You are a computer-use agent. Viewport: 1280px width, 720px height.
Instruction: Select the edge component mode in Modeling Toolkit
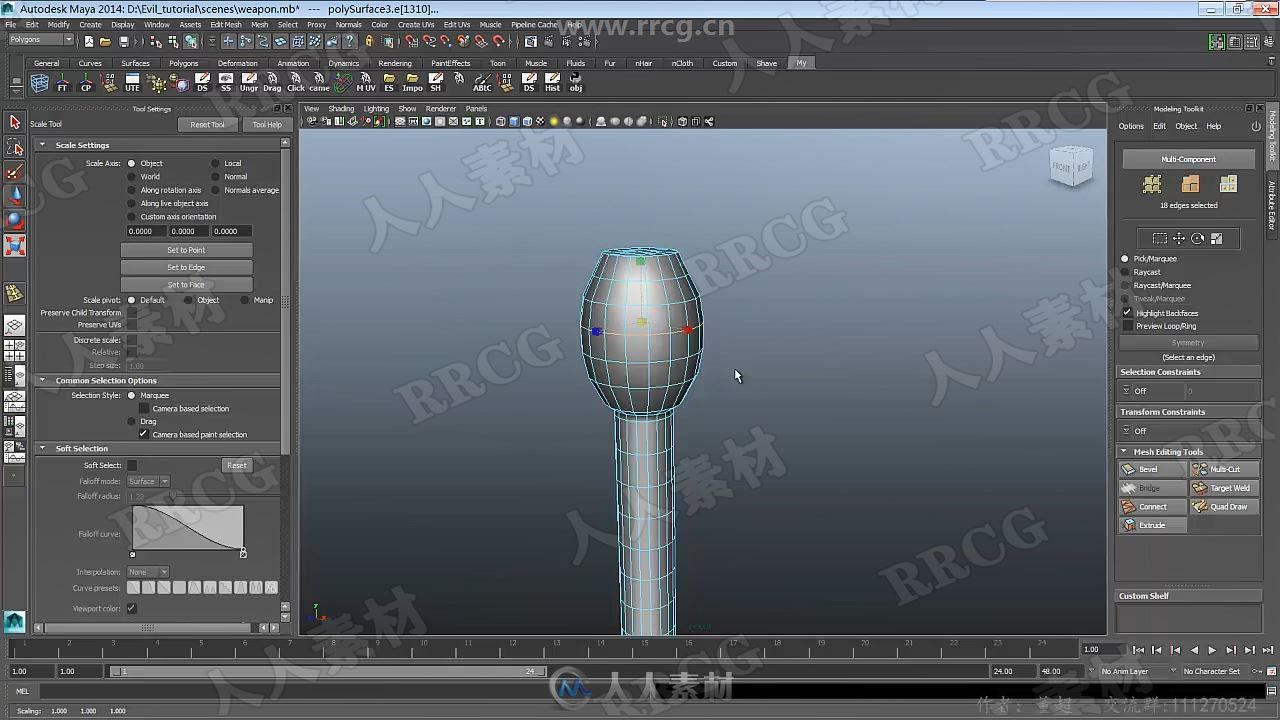click(1190, 184)
